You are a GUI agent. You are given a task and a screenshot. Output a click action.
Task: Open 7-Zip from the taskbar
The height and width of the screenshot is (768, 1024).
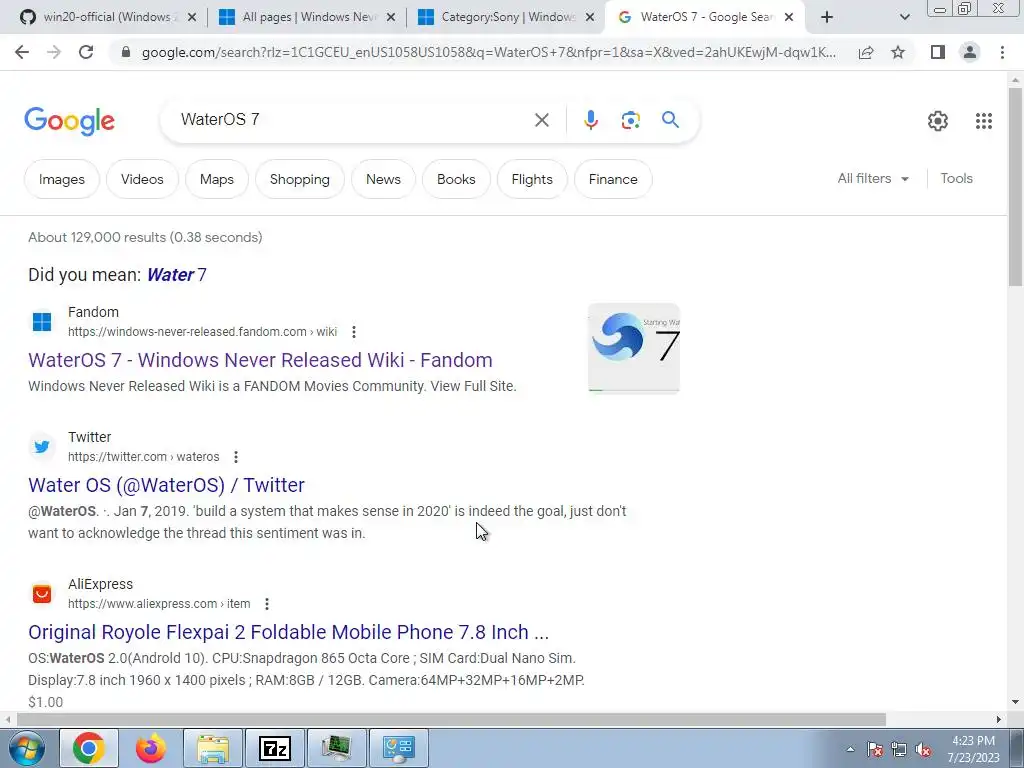click(x=275, y=748)
